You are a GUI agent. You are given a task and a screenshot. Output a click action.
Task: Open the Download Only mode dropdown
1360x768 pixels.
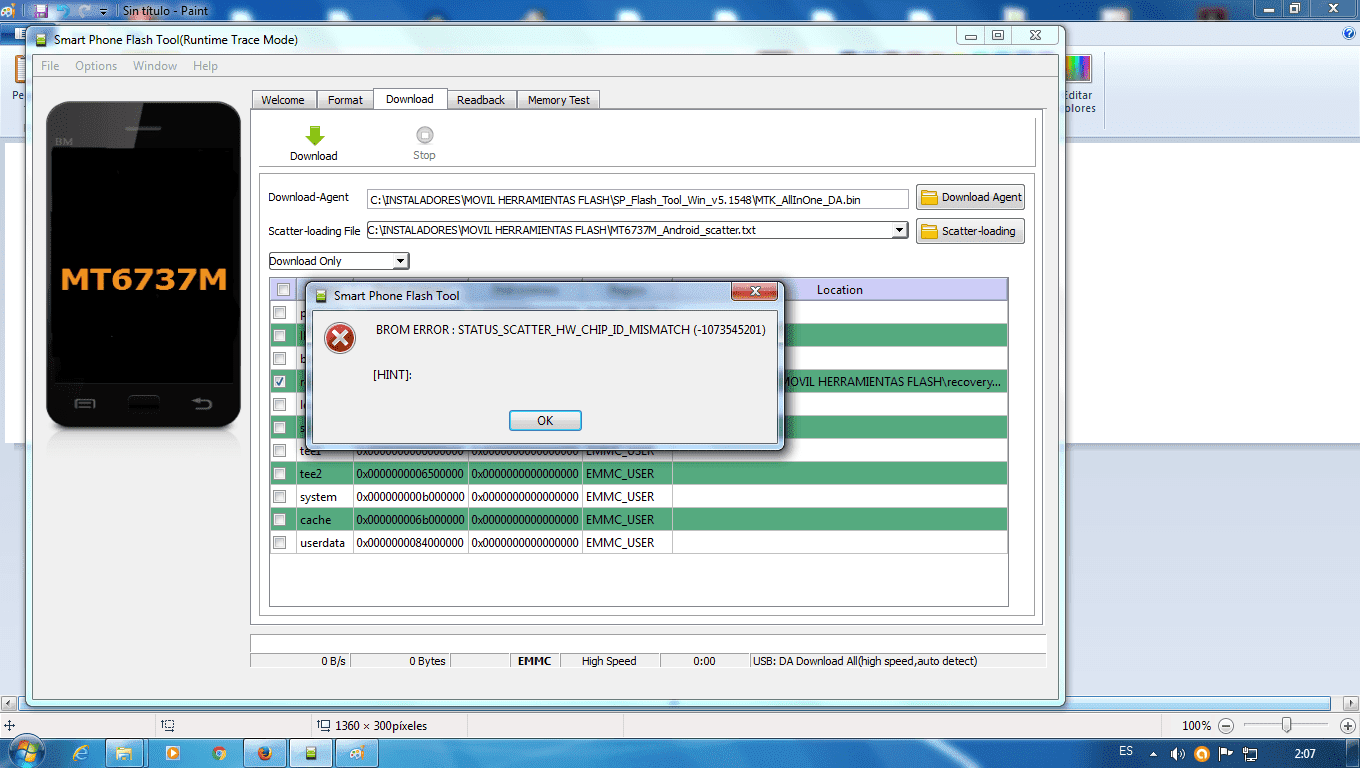pyautogui.click(x=339, y=261)
